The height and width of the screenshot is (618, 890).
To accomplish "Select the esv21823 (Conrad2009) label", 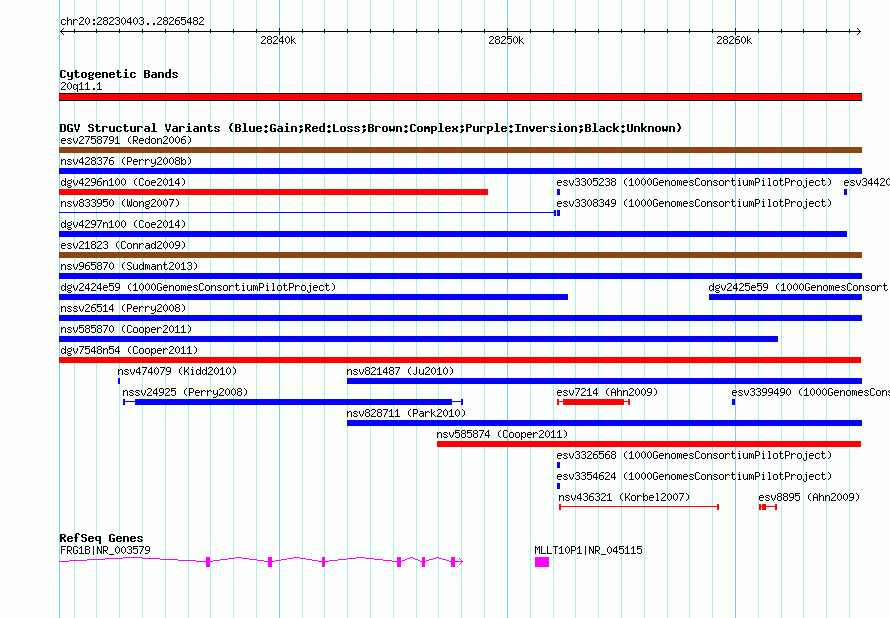I will tap(123, 245).
